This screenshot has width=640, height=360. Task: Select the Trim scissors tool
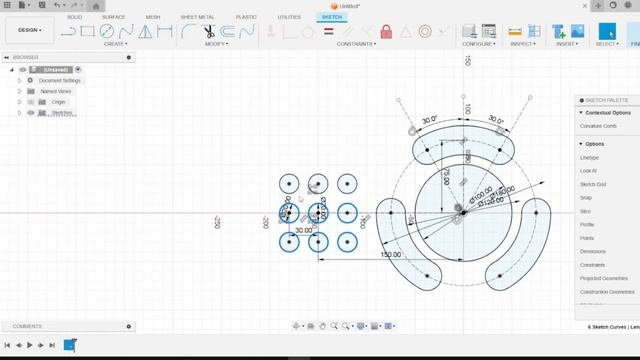pyautogui.click(x=209, y=31)
